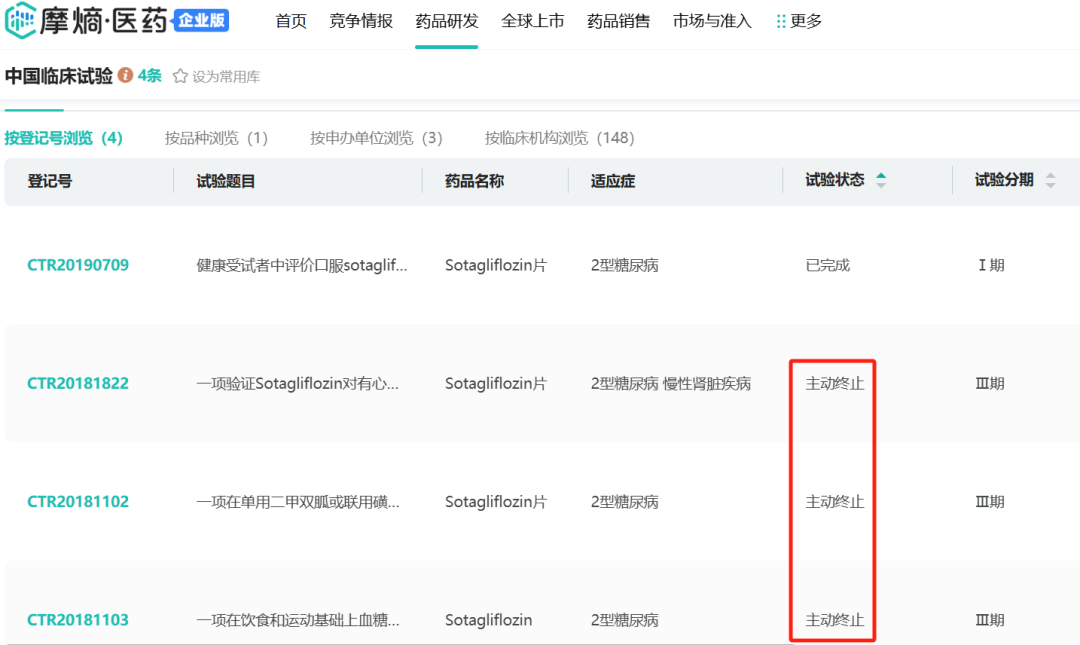1080x645 pixels.
Task: Sort by 试验状态 using its arrow icon
Action: [881, 180]
